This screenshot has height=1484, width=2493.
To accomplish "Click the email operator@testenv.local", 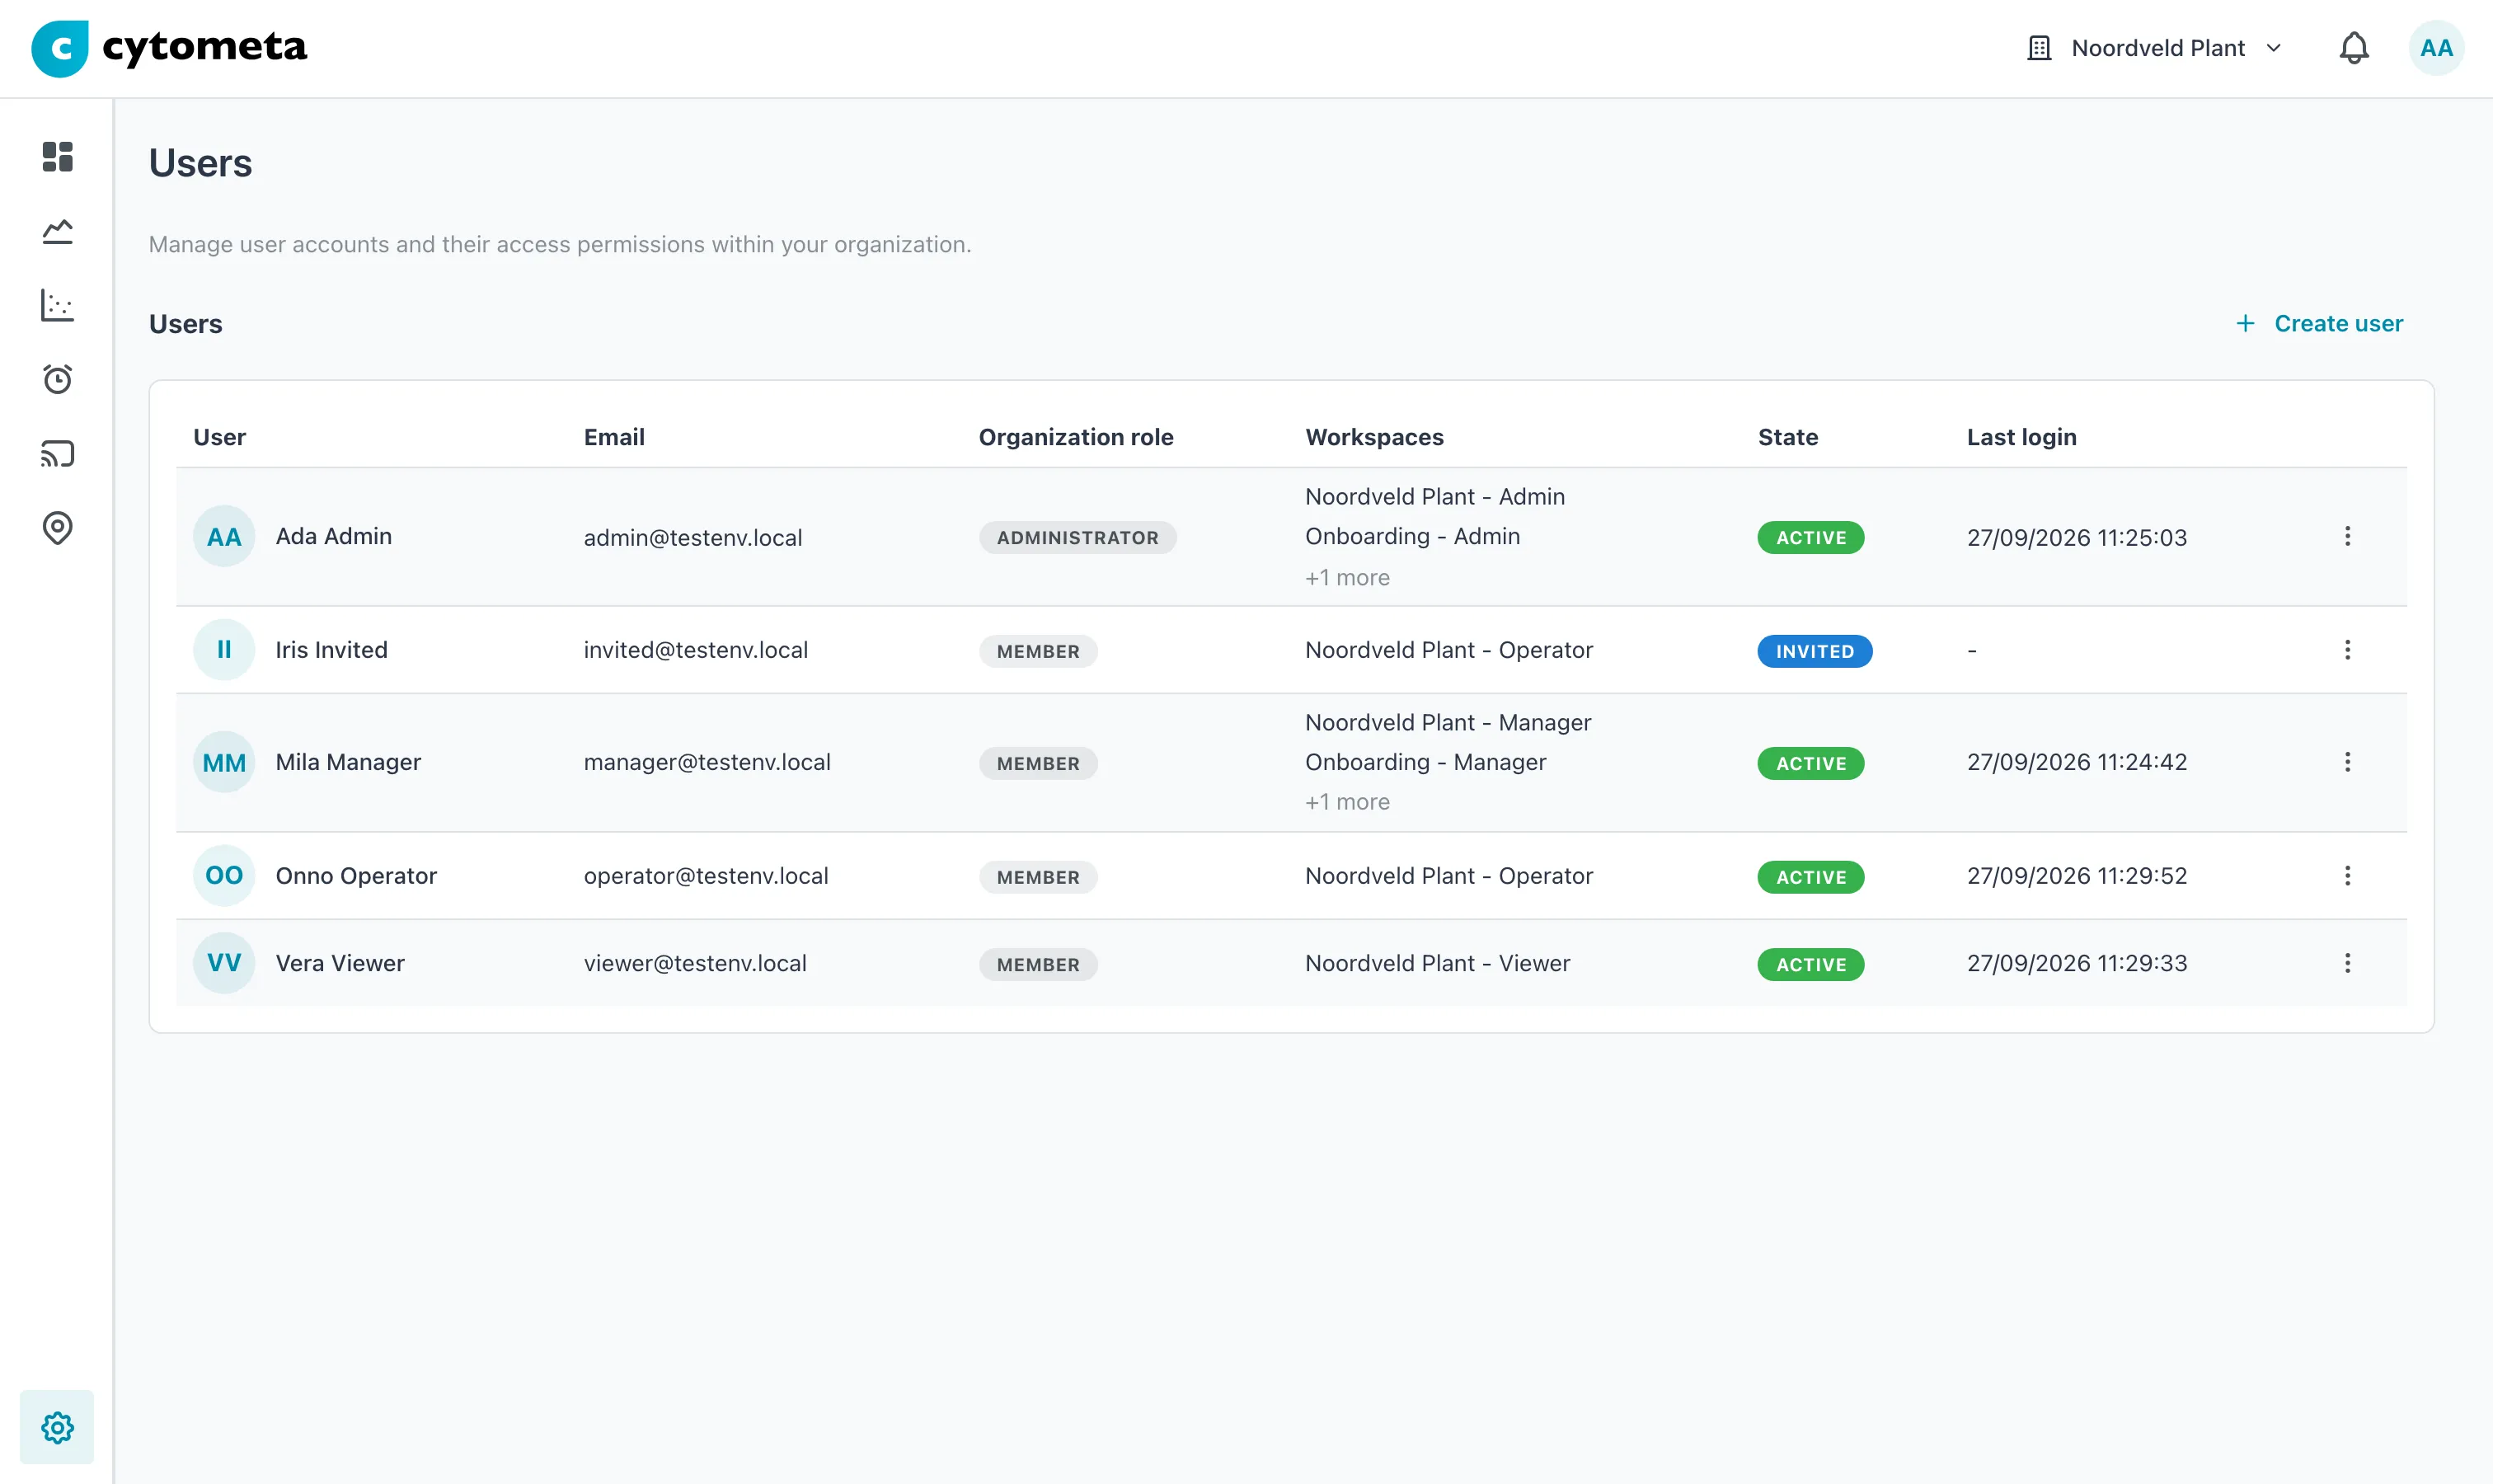I will pos(706,876).
